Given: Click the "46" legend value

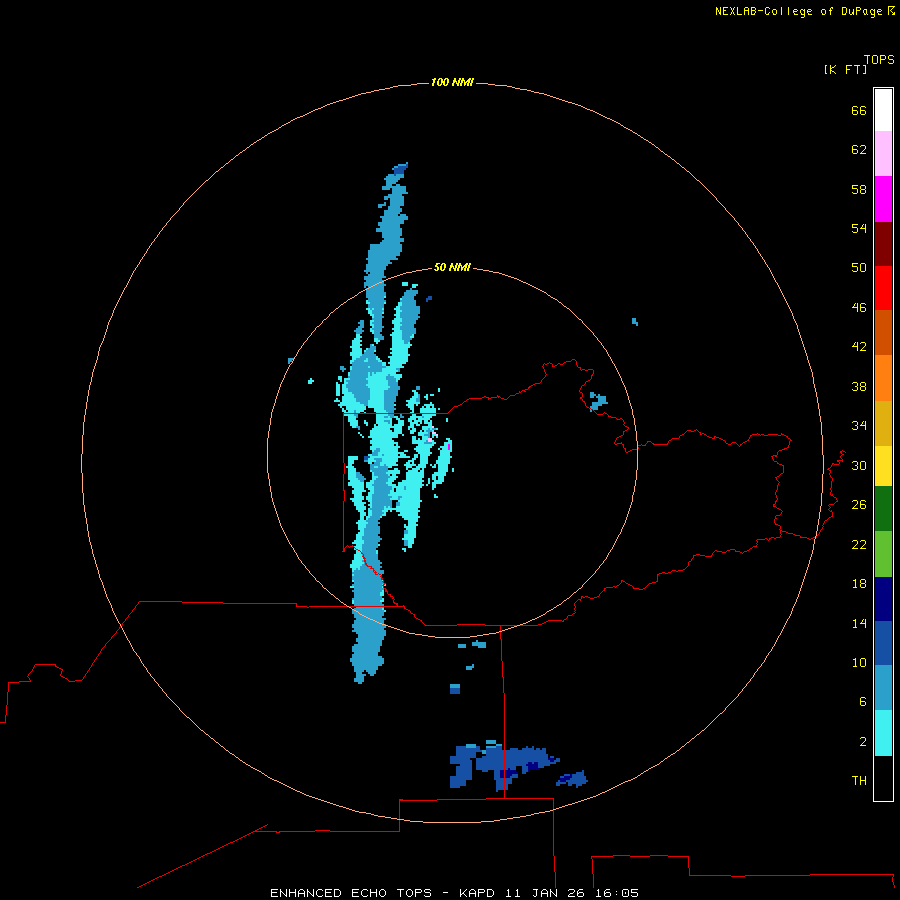Looking at the screenshot, I should pyautogui.click(x=859, y=308).
